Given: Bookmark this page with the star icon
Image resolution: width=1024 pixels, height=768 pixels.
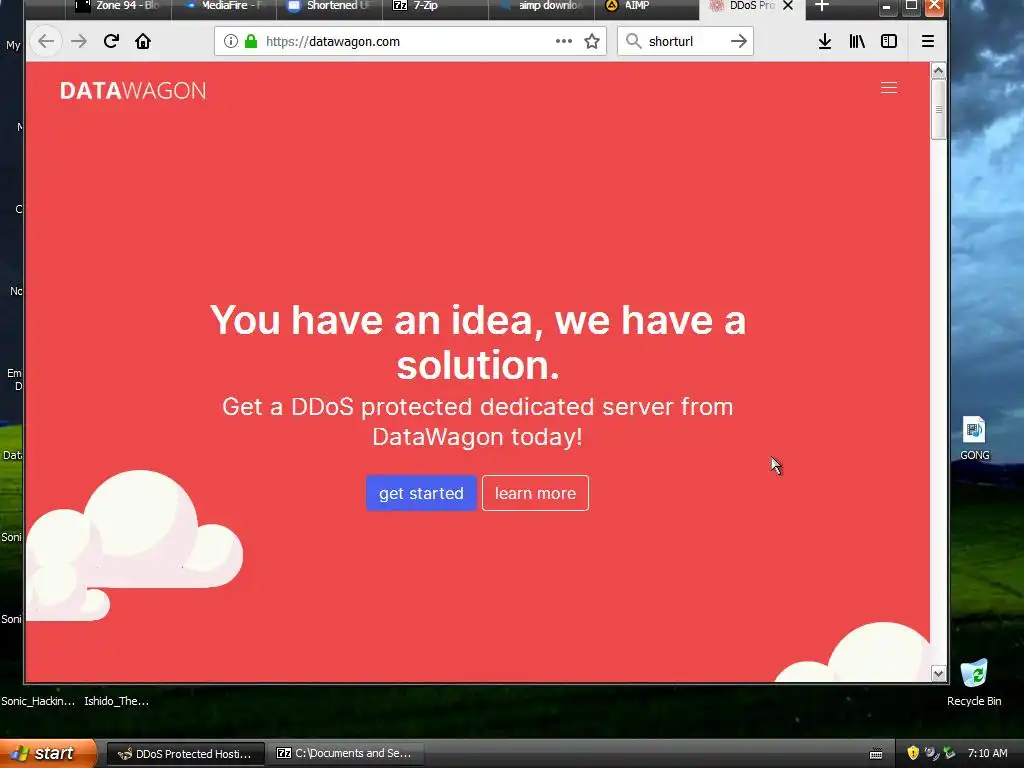Looking at the screenshot, I should coord(592,41).
